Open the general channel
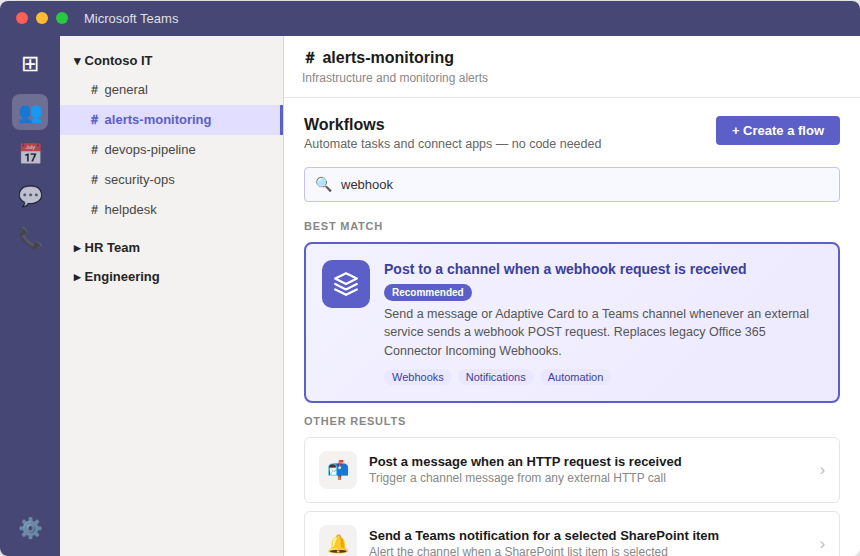Screen dimensions: 860x556 click(x=172, y=90)
